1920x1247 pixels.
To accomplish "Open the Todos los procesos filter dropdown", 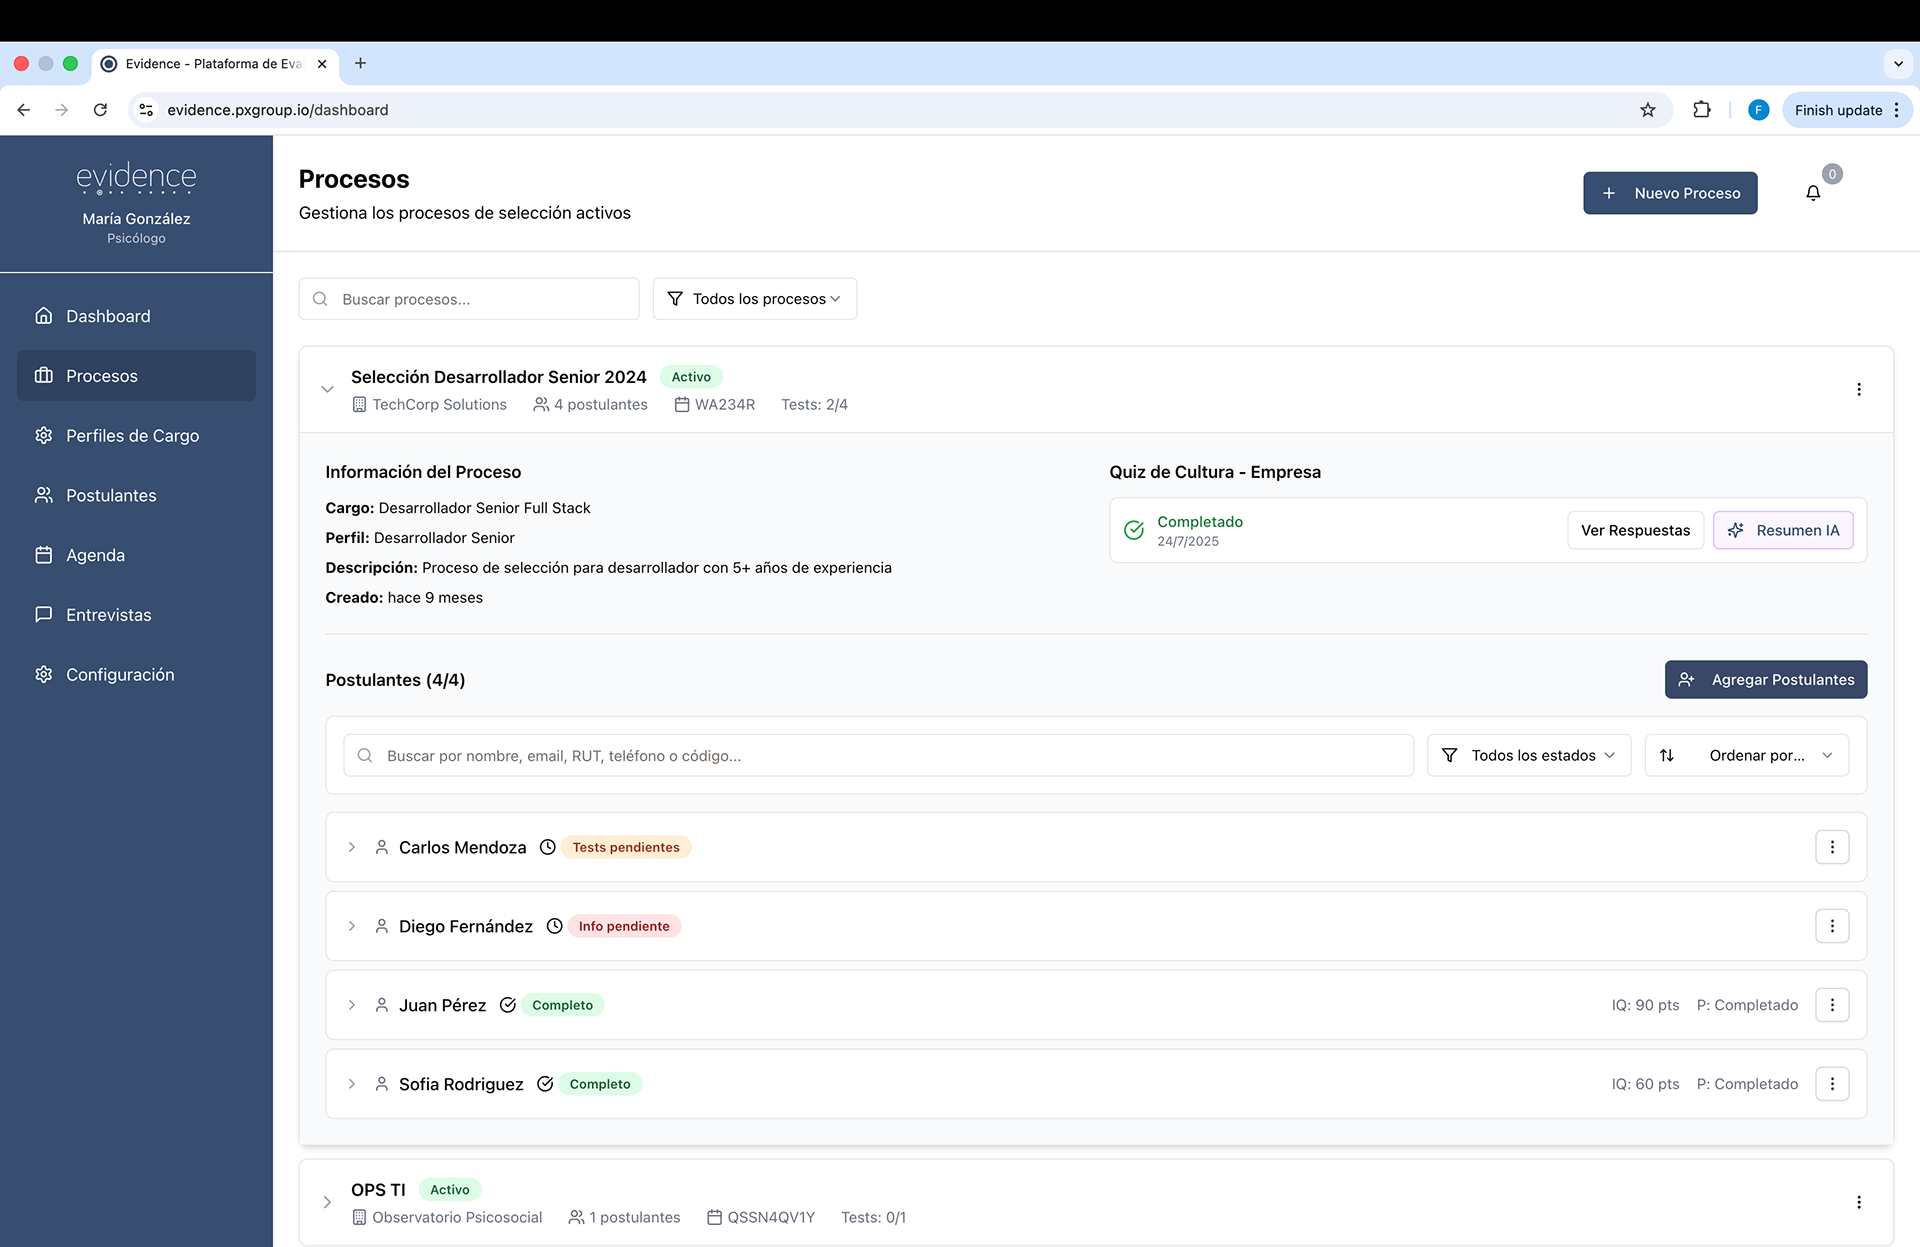I will (x=755, y=299).
